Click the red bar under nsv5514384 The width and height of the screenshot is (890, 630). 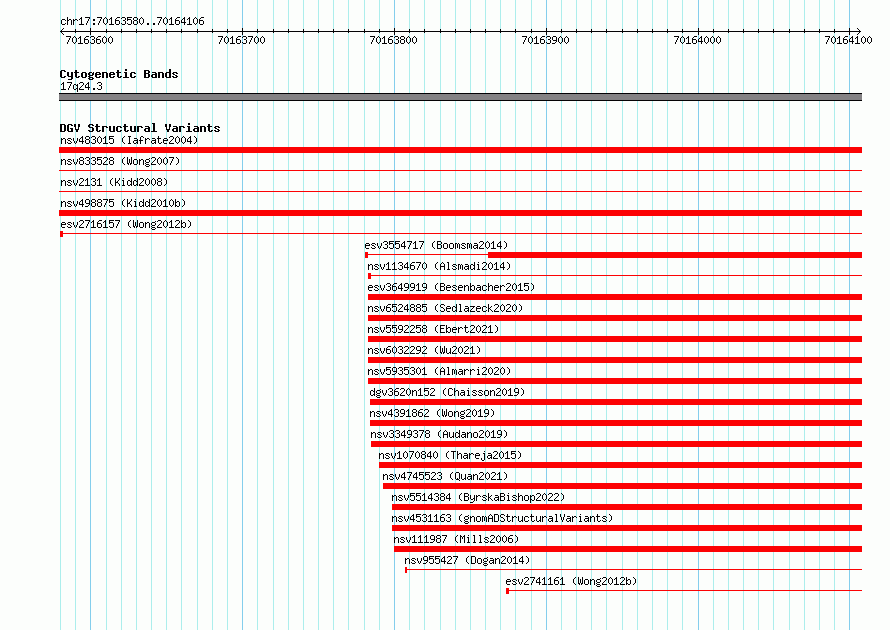627,507
